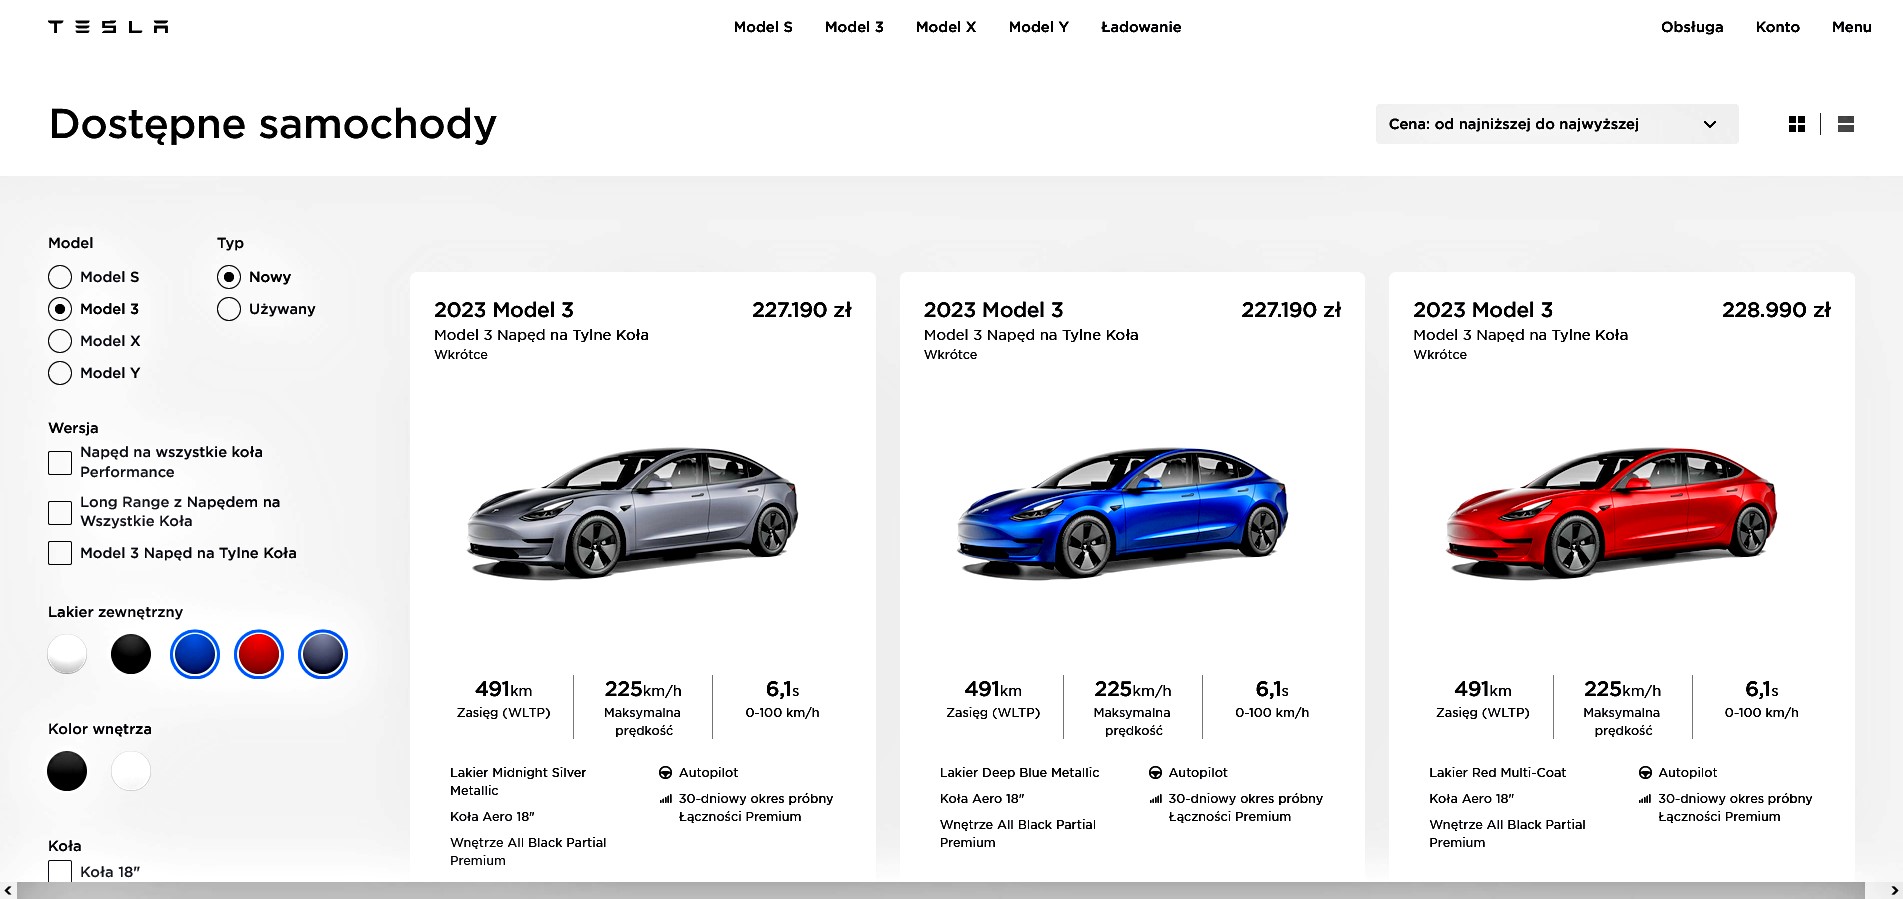
Task: Click connectivity signal icon on red car card
Action: click(1645, 799)
